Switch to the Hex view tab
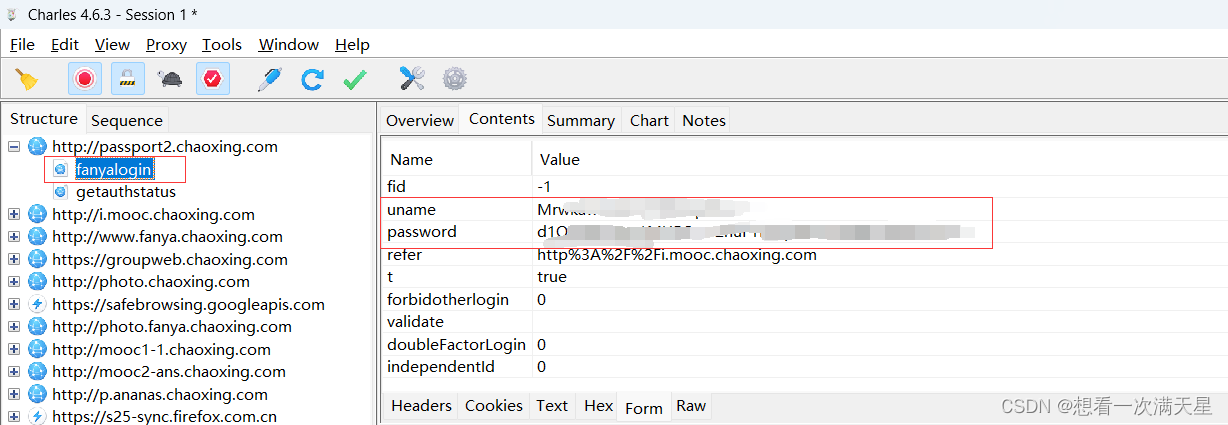 [598, 406]
